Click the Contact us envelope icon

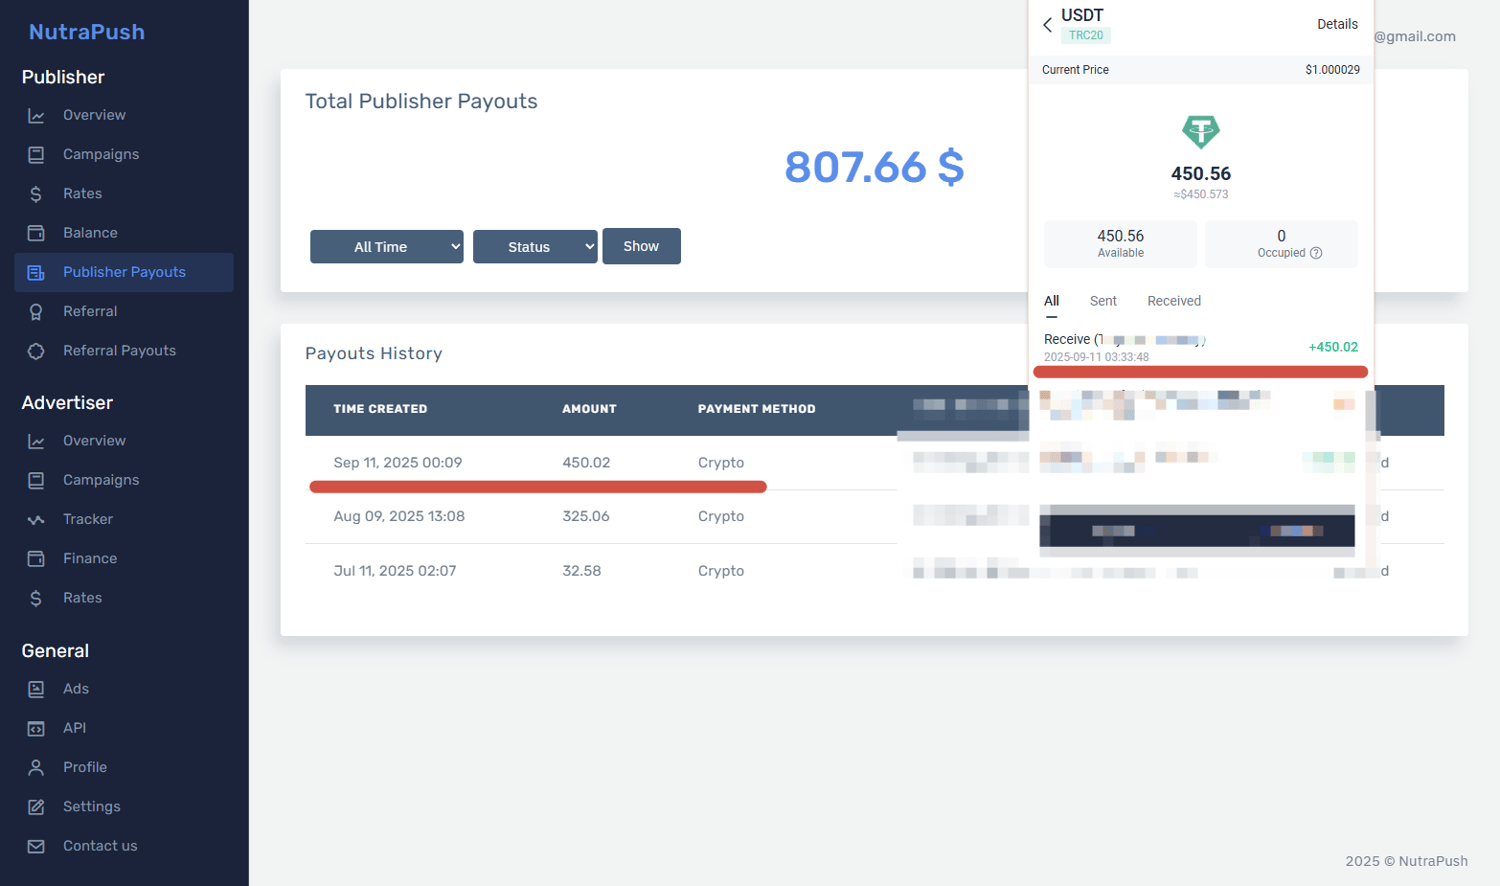click(36, 846)
